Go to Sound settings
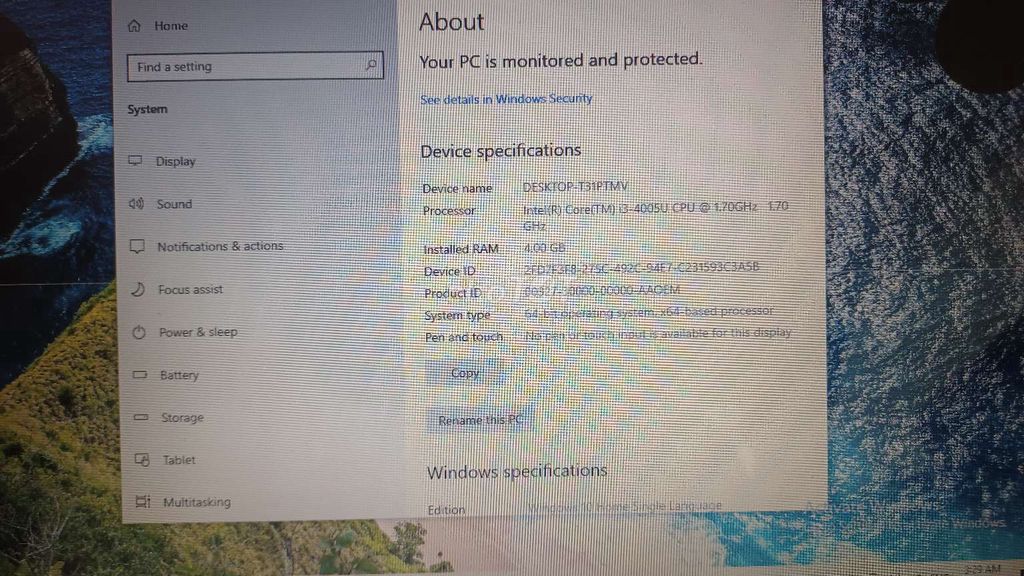Image resolution: width=1024 pixels, height=576 pixels. 174,204
